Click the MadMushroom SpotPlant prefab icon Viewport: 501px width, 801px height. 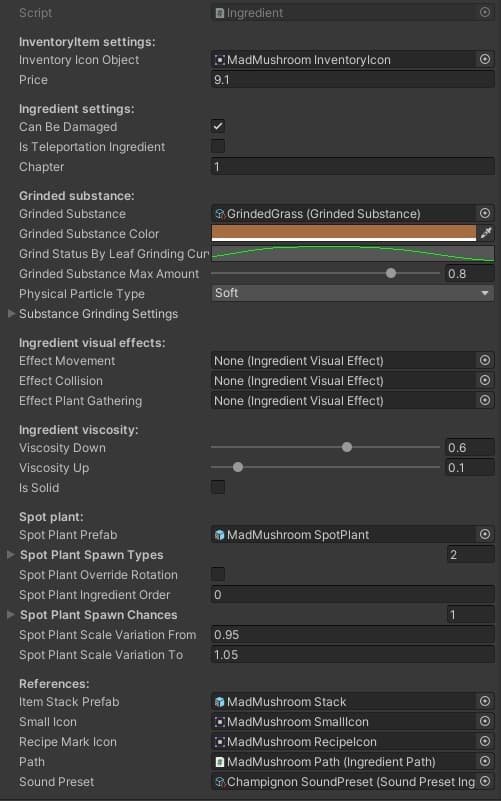point(220,535)
